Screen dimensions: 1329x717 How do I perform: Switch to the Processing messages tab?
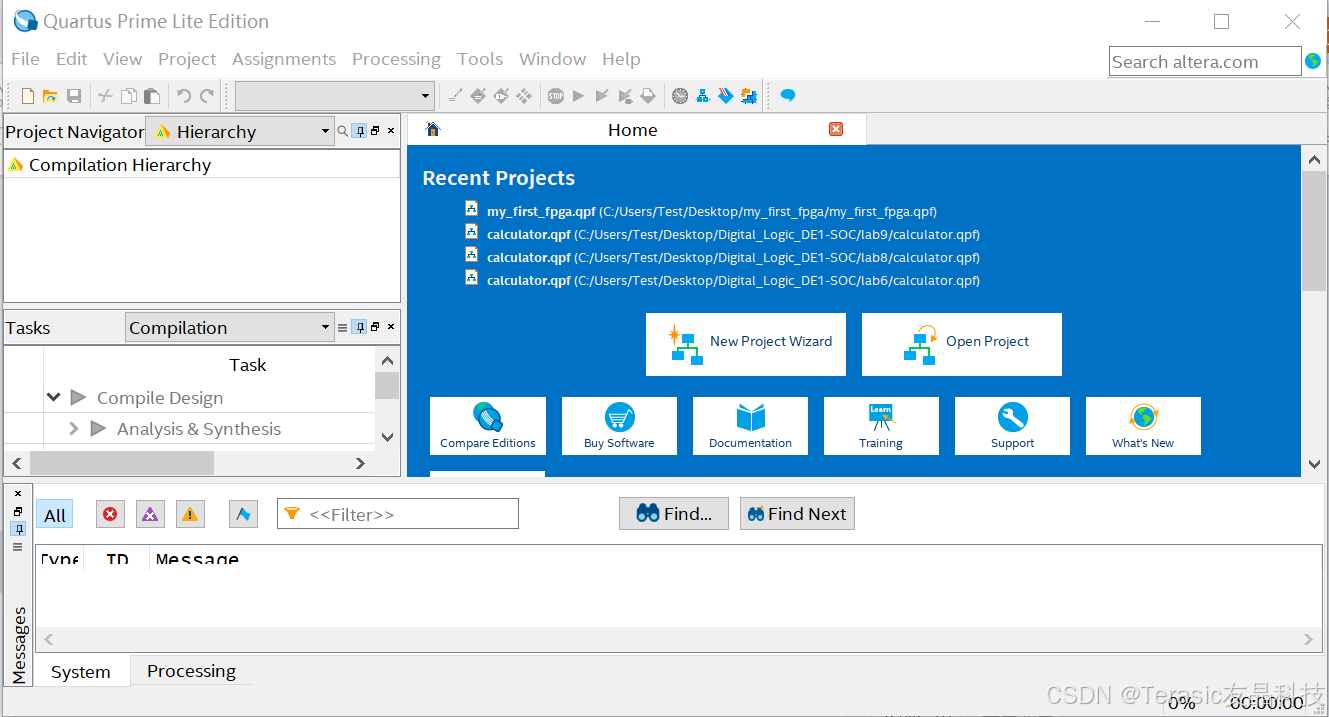coord(191,671)
